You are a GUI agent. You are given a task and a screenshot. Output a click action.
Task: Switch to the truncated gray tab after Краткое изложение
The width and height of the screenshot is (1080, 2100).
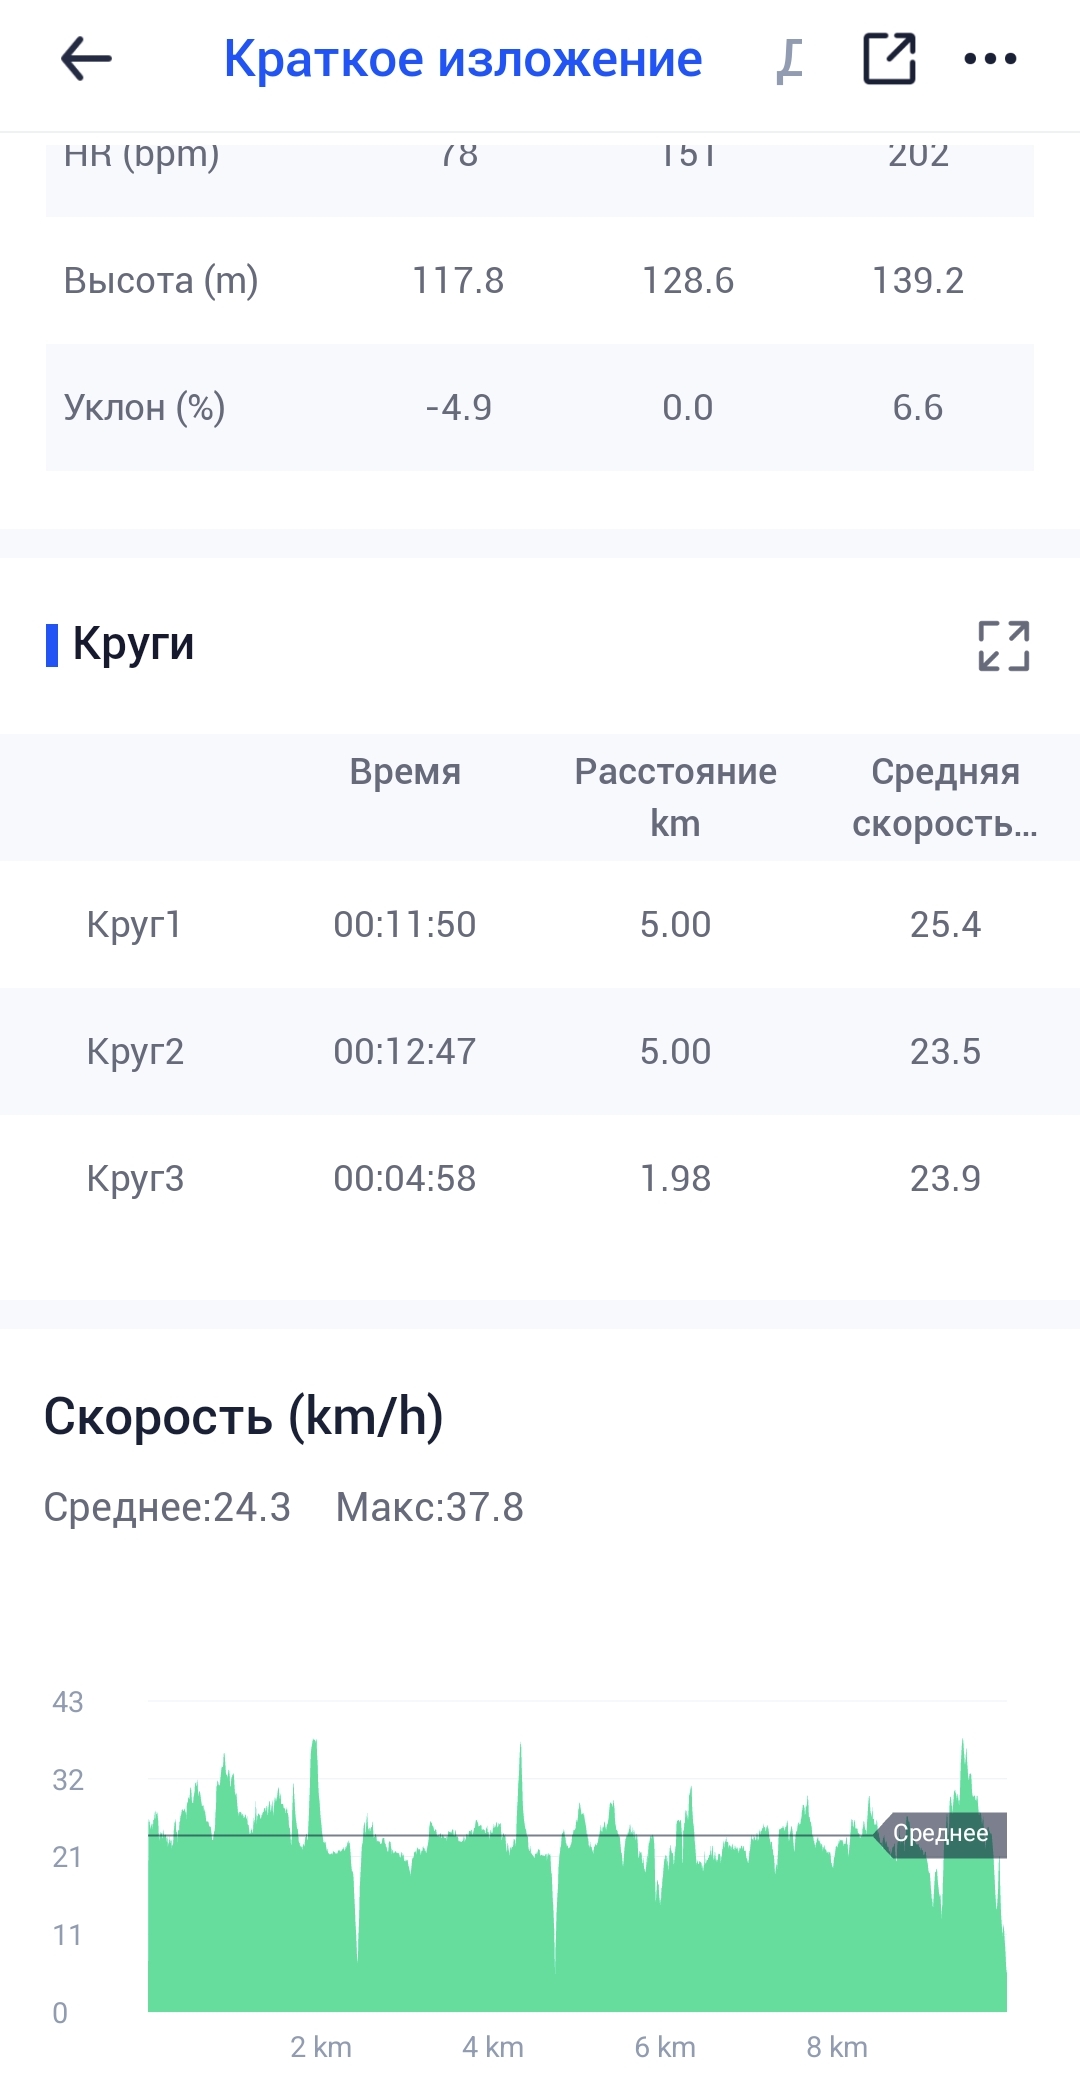click(790, 60)
